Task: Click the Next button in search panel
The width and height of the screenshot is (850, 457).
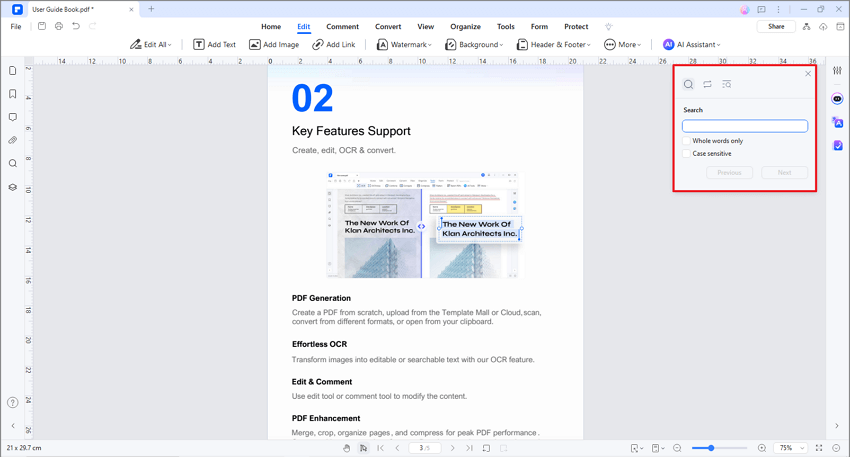Action: (784, 172)
